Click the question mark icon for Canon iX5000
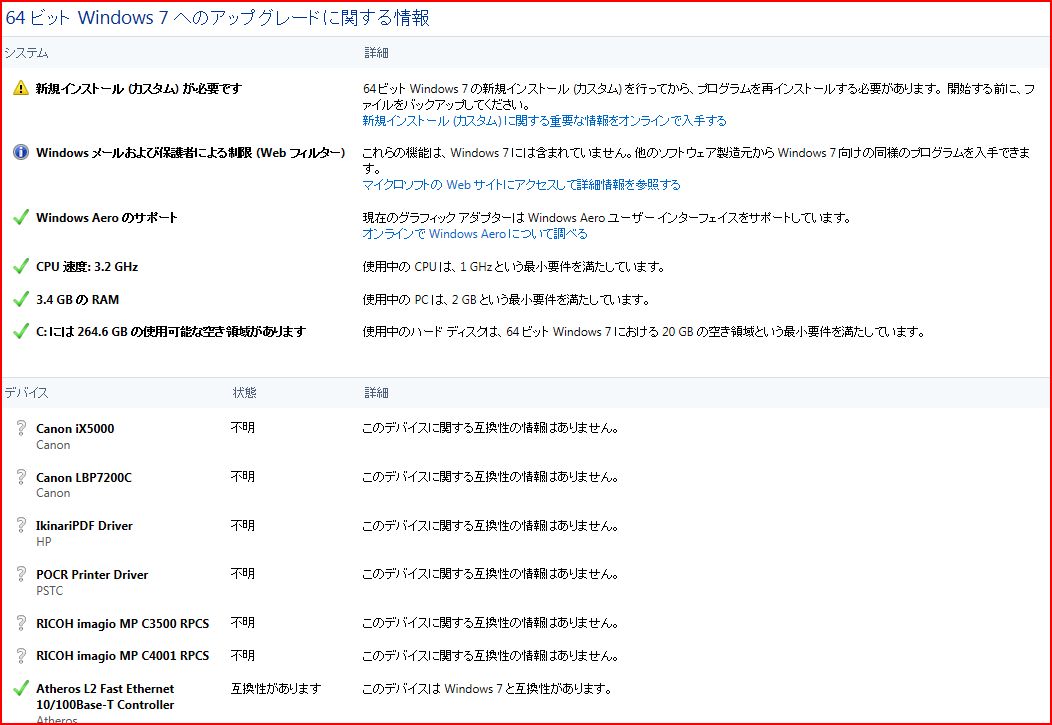The width and height of the screenshot is (1052, 725). [x=21, y=428]
